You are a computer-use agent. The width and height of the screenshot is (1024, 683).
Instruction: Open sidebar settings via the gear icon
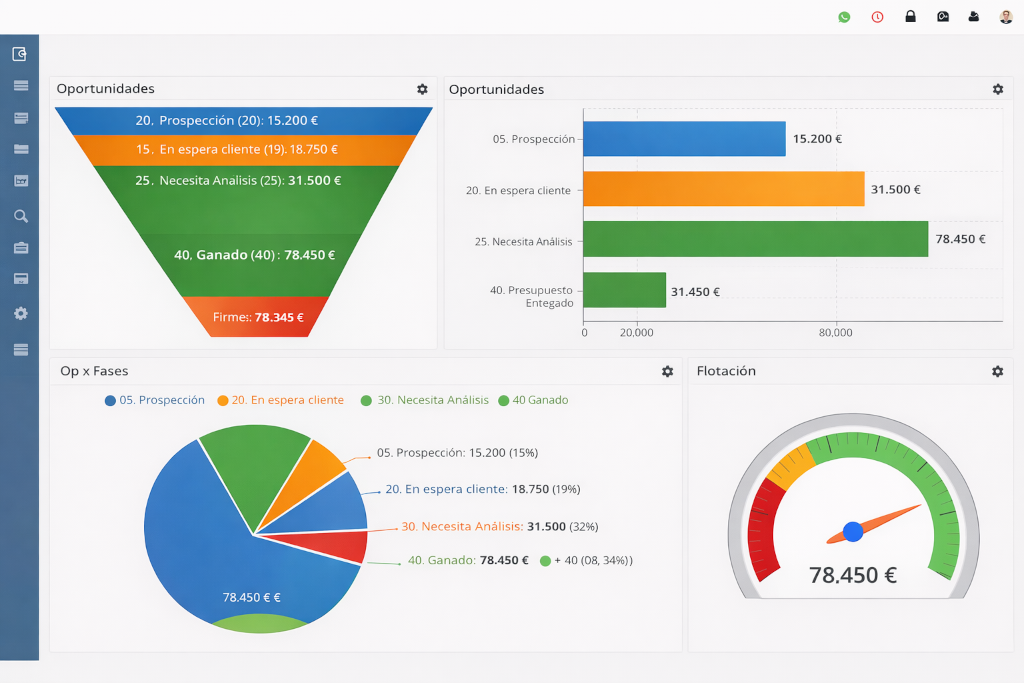click(18, 313)
